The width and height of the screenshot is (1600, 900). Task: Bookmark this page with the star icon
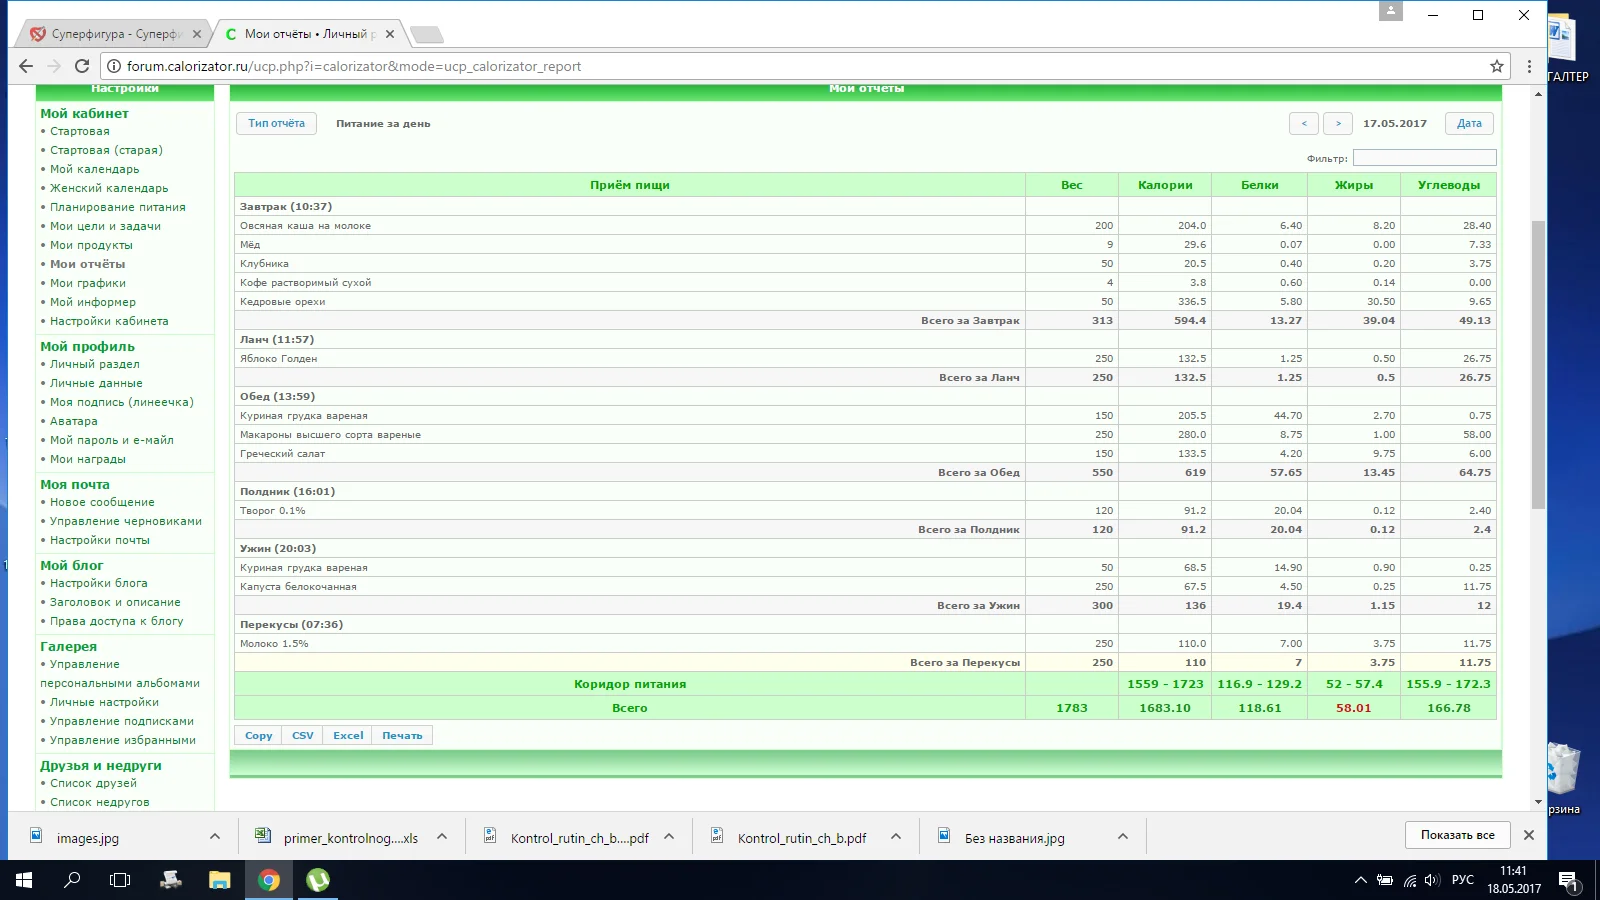(1497, 66)
